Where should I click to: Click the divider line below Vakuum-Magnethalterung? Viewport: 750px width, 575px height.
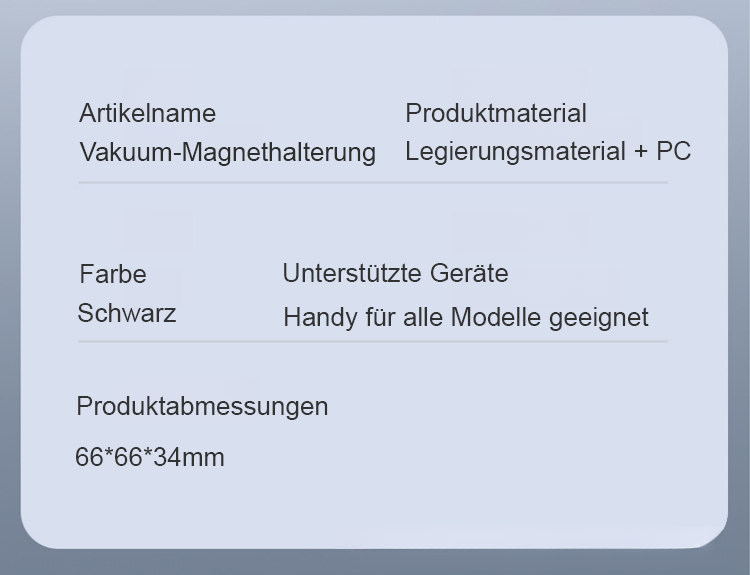[372, 182]
